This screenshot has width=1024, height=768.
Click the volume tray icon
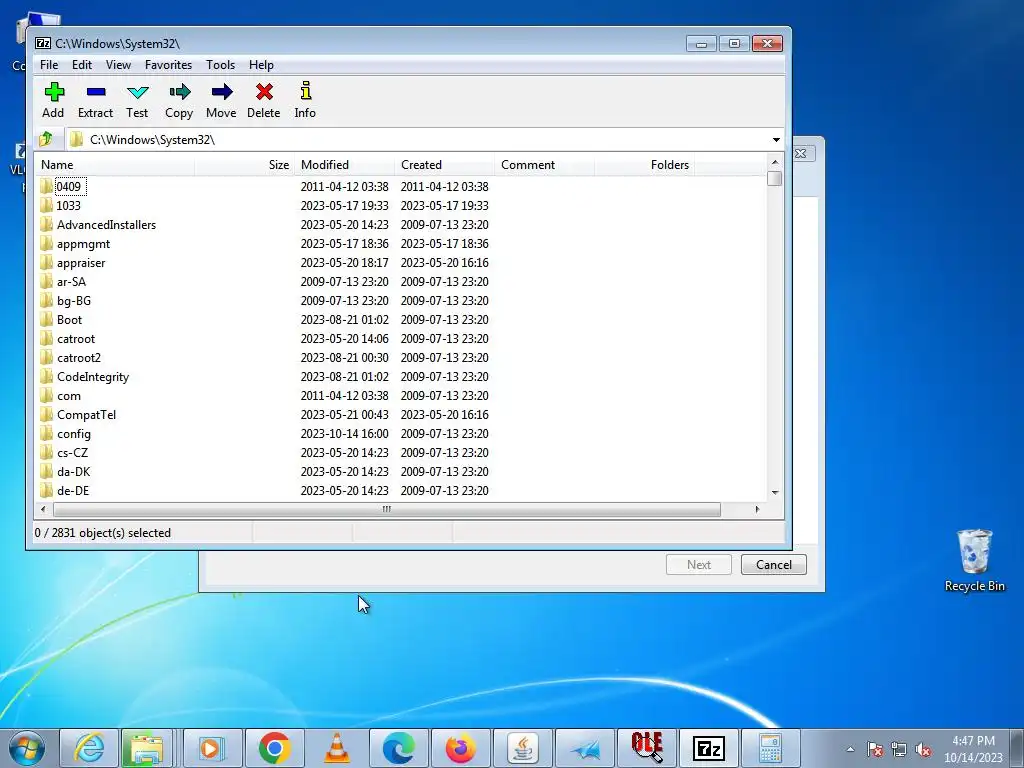point(923,749)
